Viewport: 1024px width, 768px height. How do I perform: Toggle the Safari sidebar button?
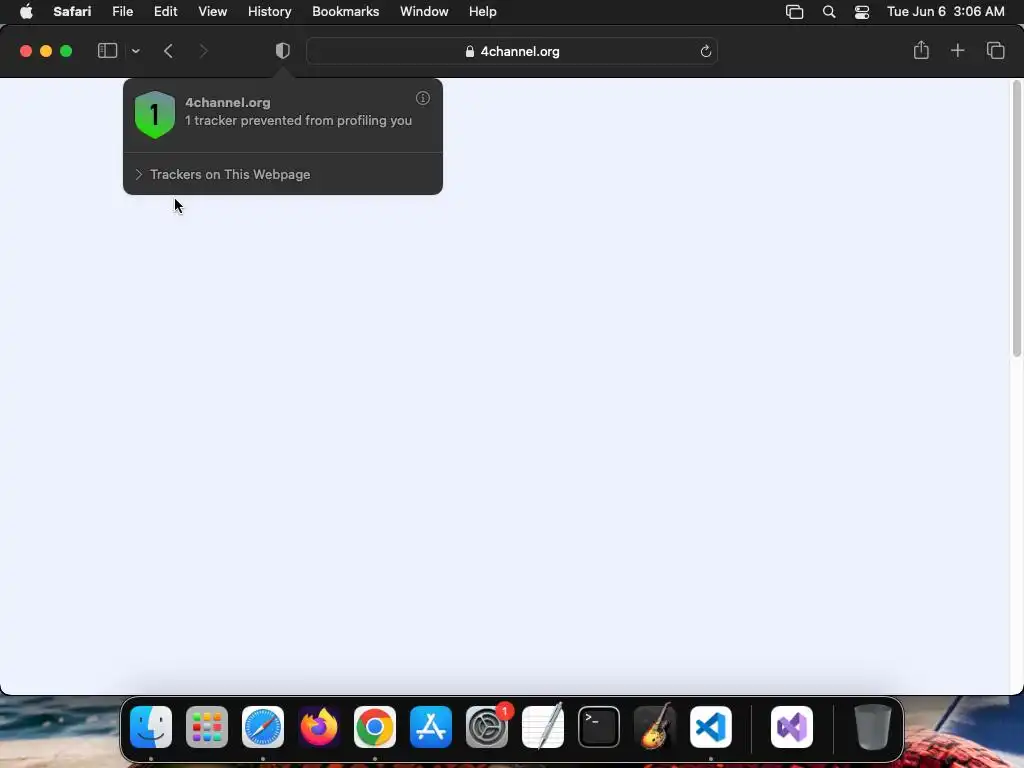(x=107, y=51)
